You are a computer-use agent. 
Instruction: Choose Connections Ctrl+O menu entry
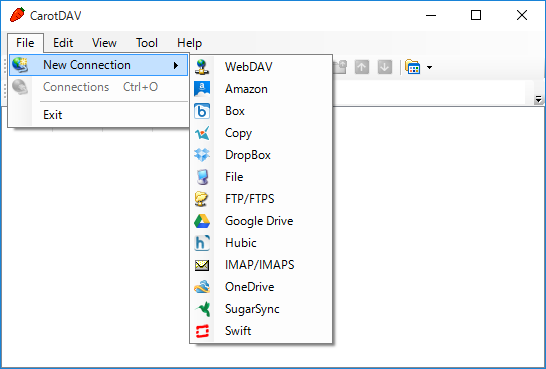click(99, 87)
